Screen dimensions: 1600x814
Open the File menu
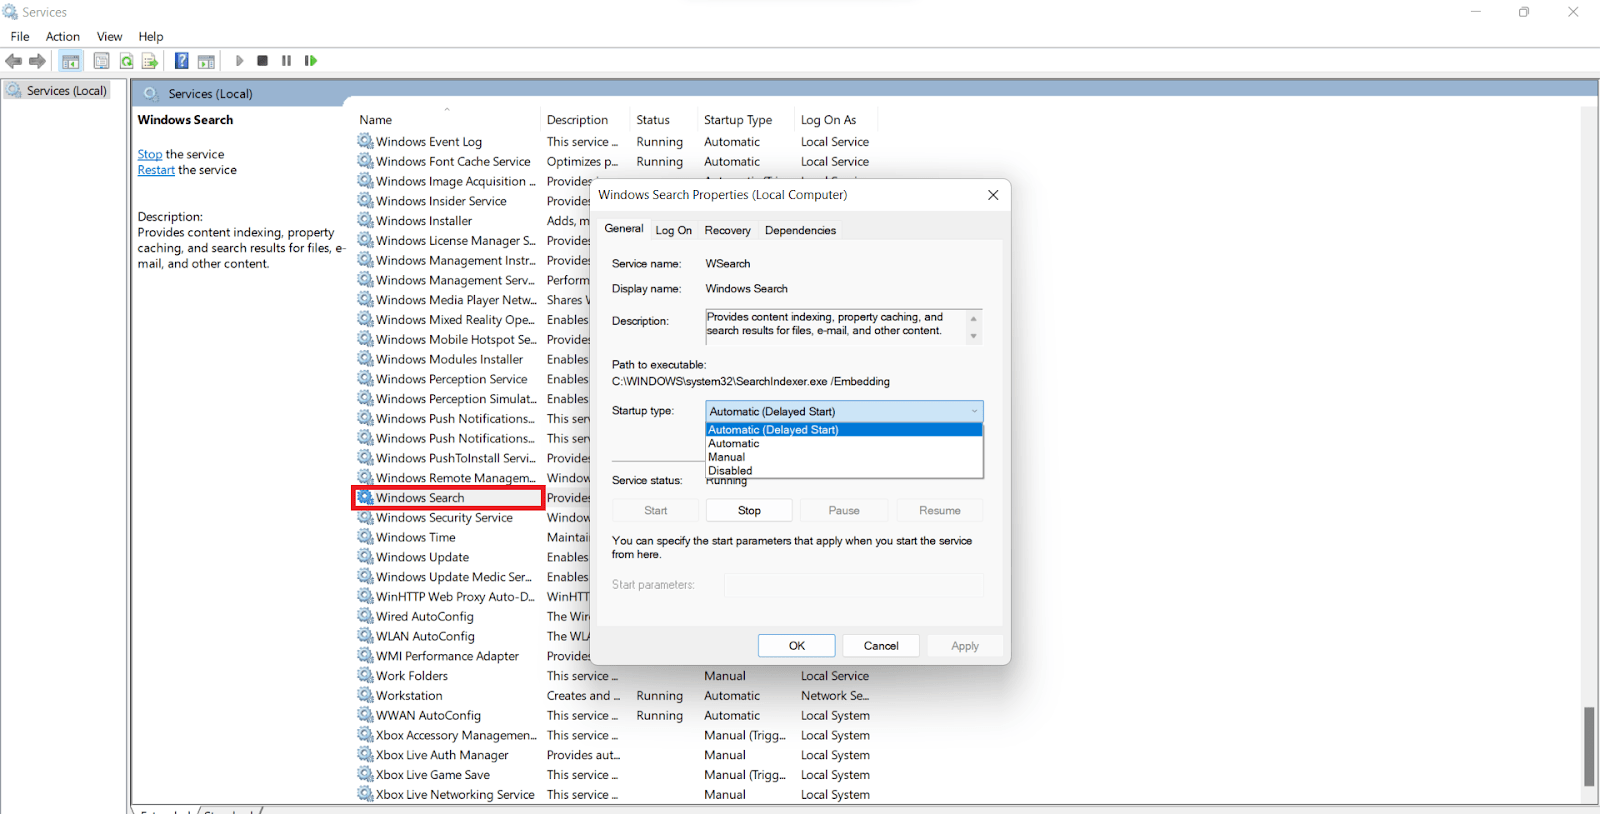[x=20, y=36]
